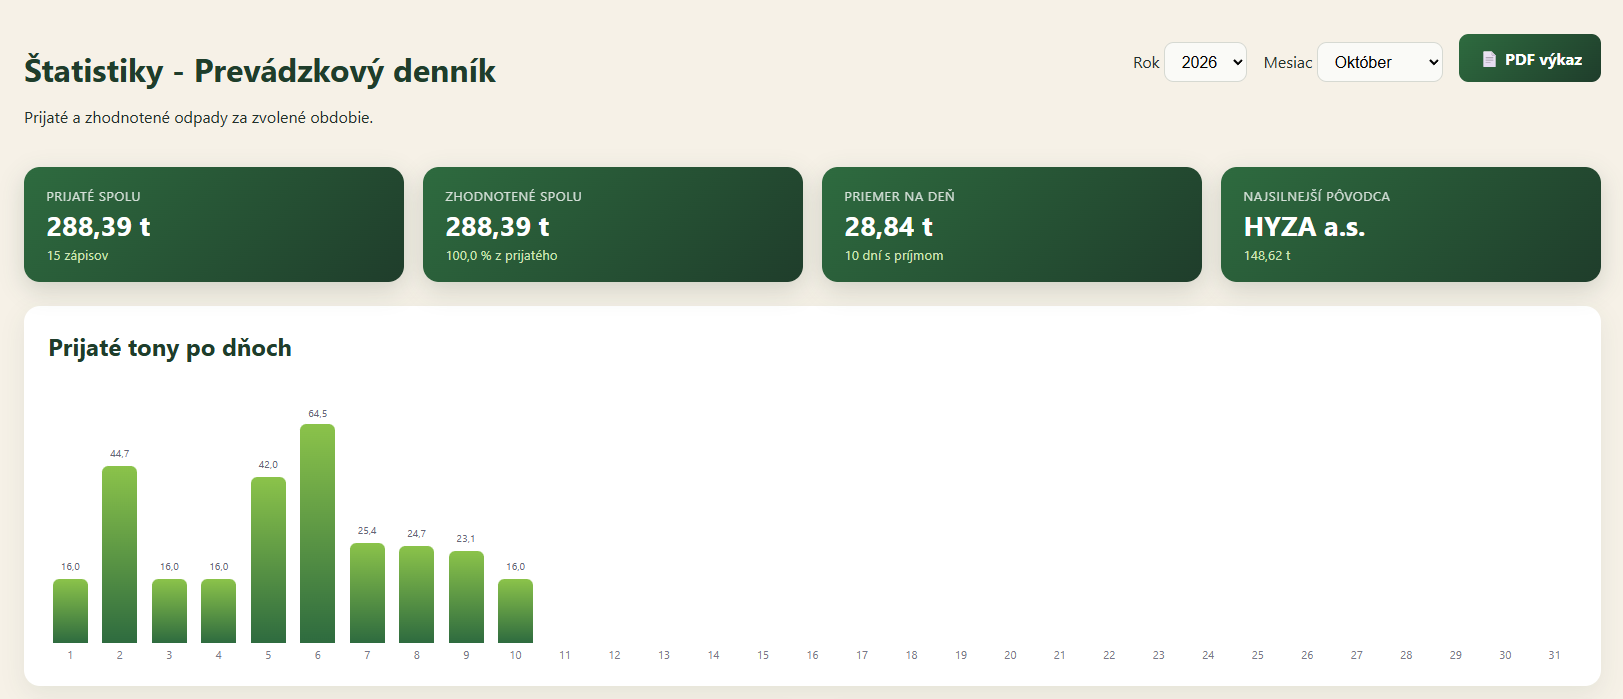Click the day 6 bar labeled 64,5
The image size is (1623, 699).
[x=318, y=533]
